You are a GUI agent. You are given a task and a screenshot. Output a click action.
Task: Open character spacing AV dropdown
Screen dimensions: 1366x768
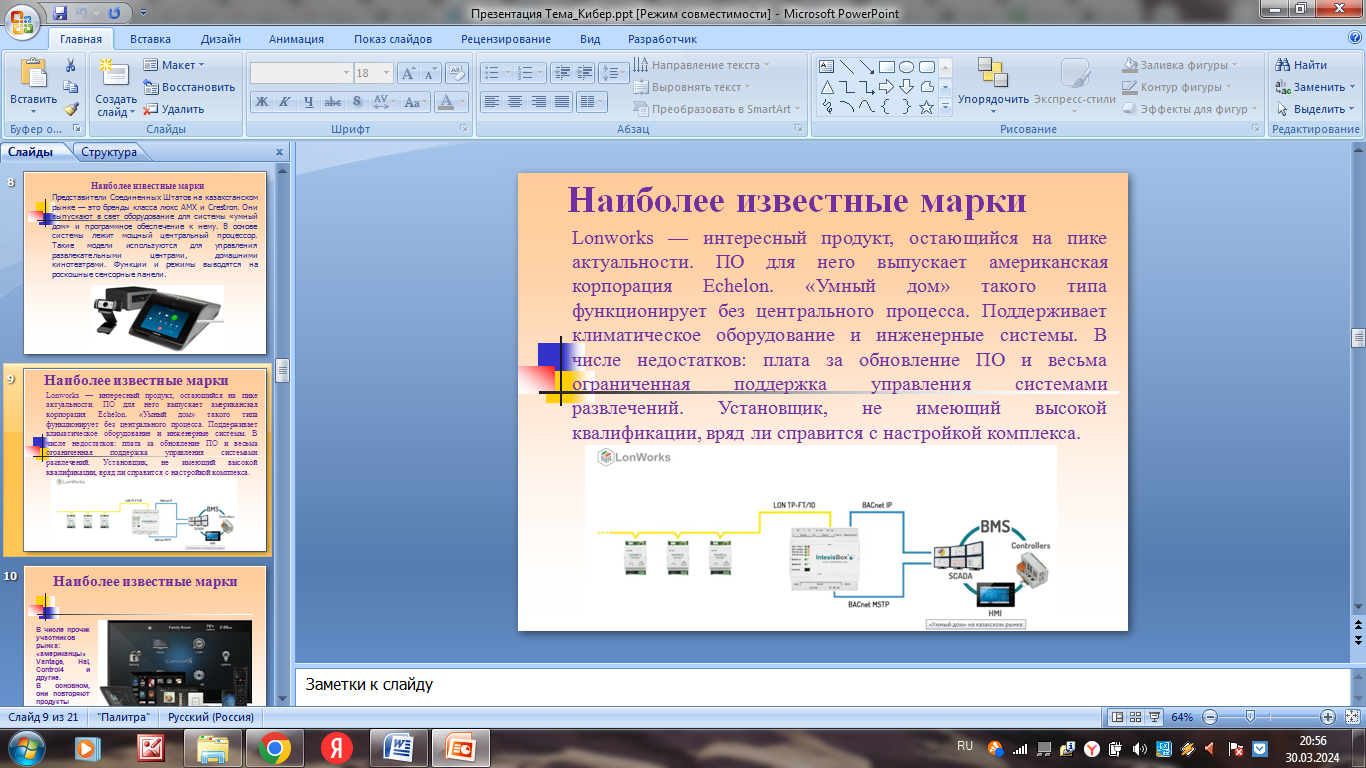coord(384,101)
